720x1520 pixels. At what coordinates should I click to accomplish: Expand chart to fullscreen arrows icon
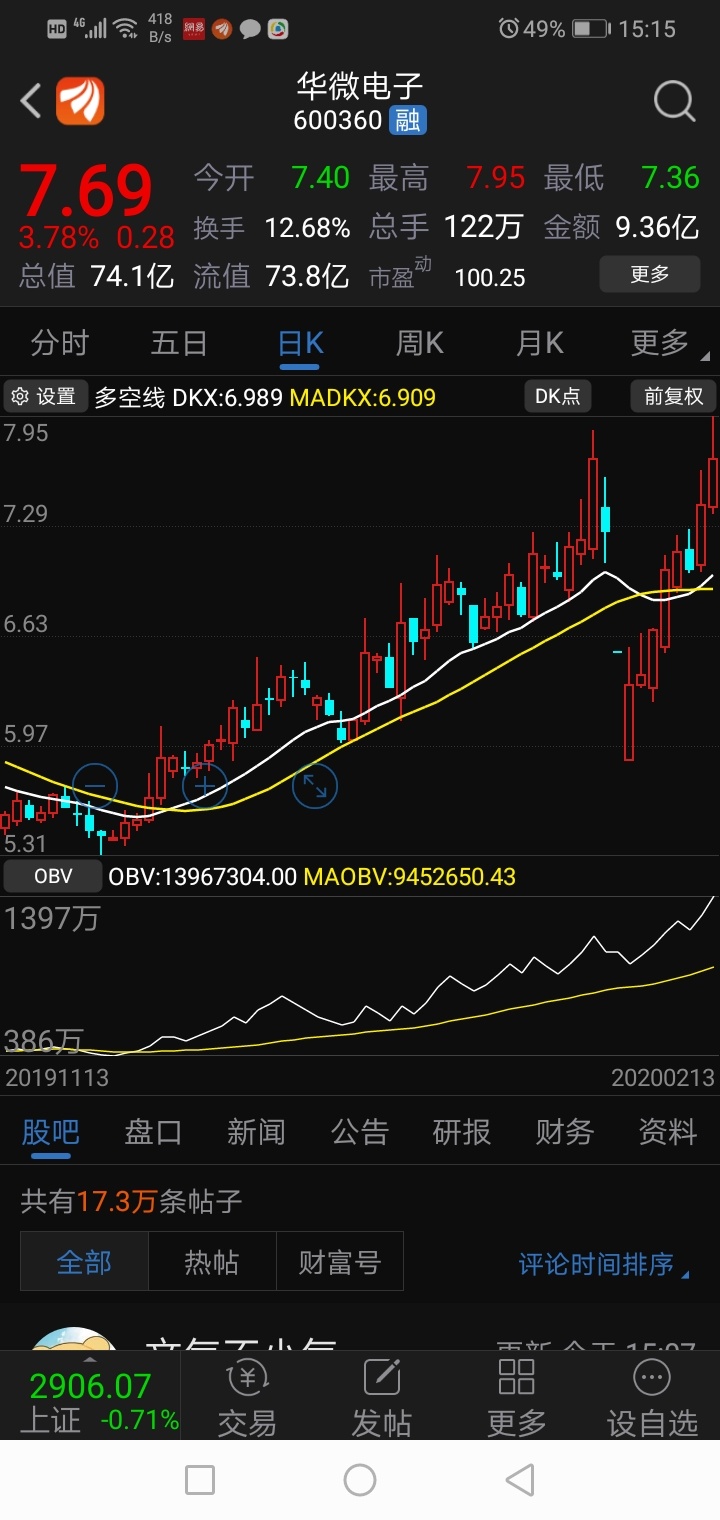(x=315, y=786)
